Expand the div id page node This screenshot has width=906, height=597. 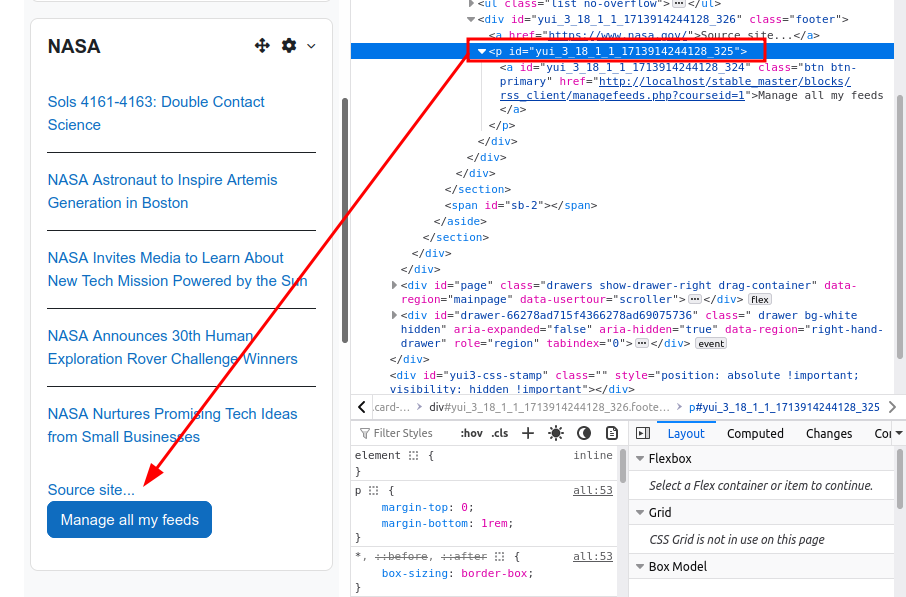[x=395, y=285]
